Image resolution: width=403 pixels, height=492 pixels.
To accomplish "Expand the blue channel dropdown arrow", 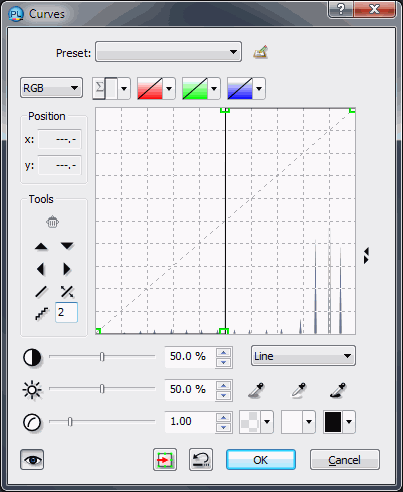I will (x=259, y=89).
